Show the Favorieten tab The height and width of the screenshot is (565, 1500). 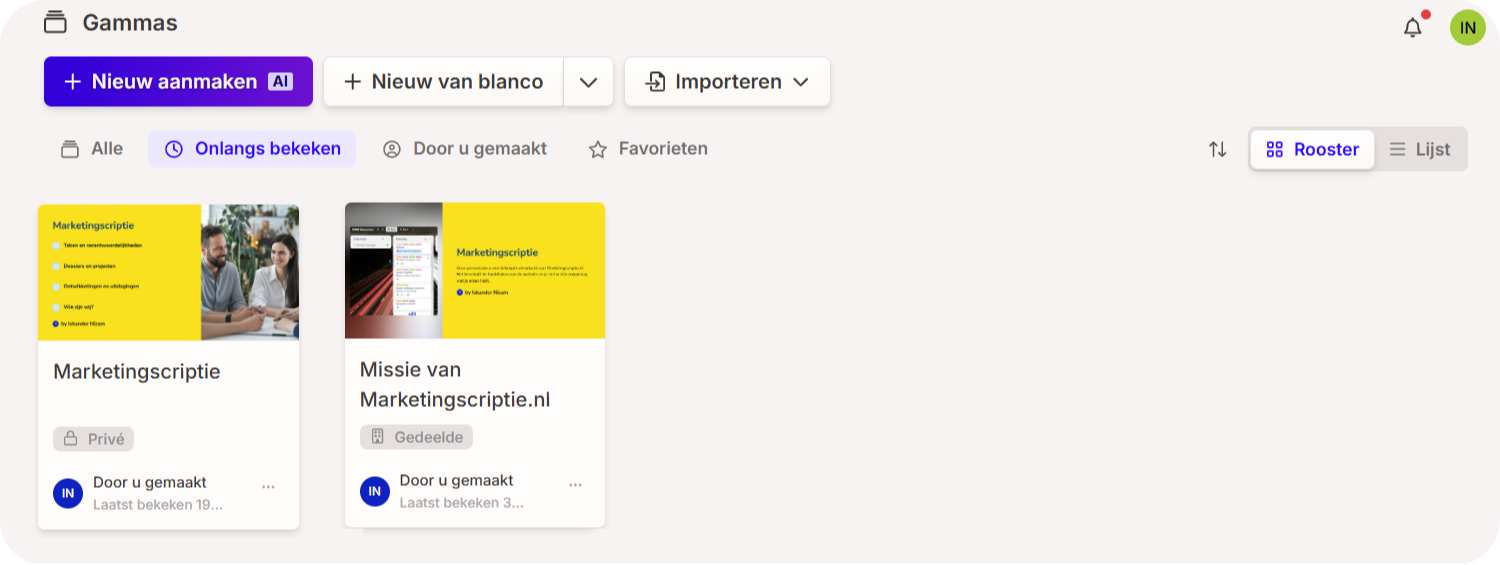tap(648, 149)
